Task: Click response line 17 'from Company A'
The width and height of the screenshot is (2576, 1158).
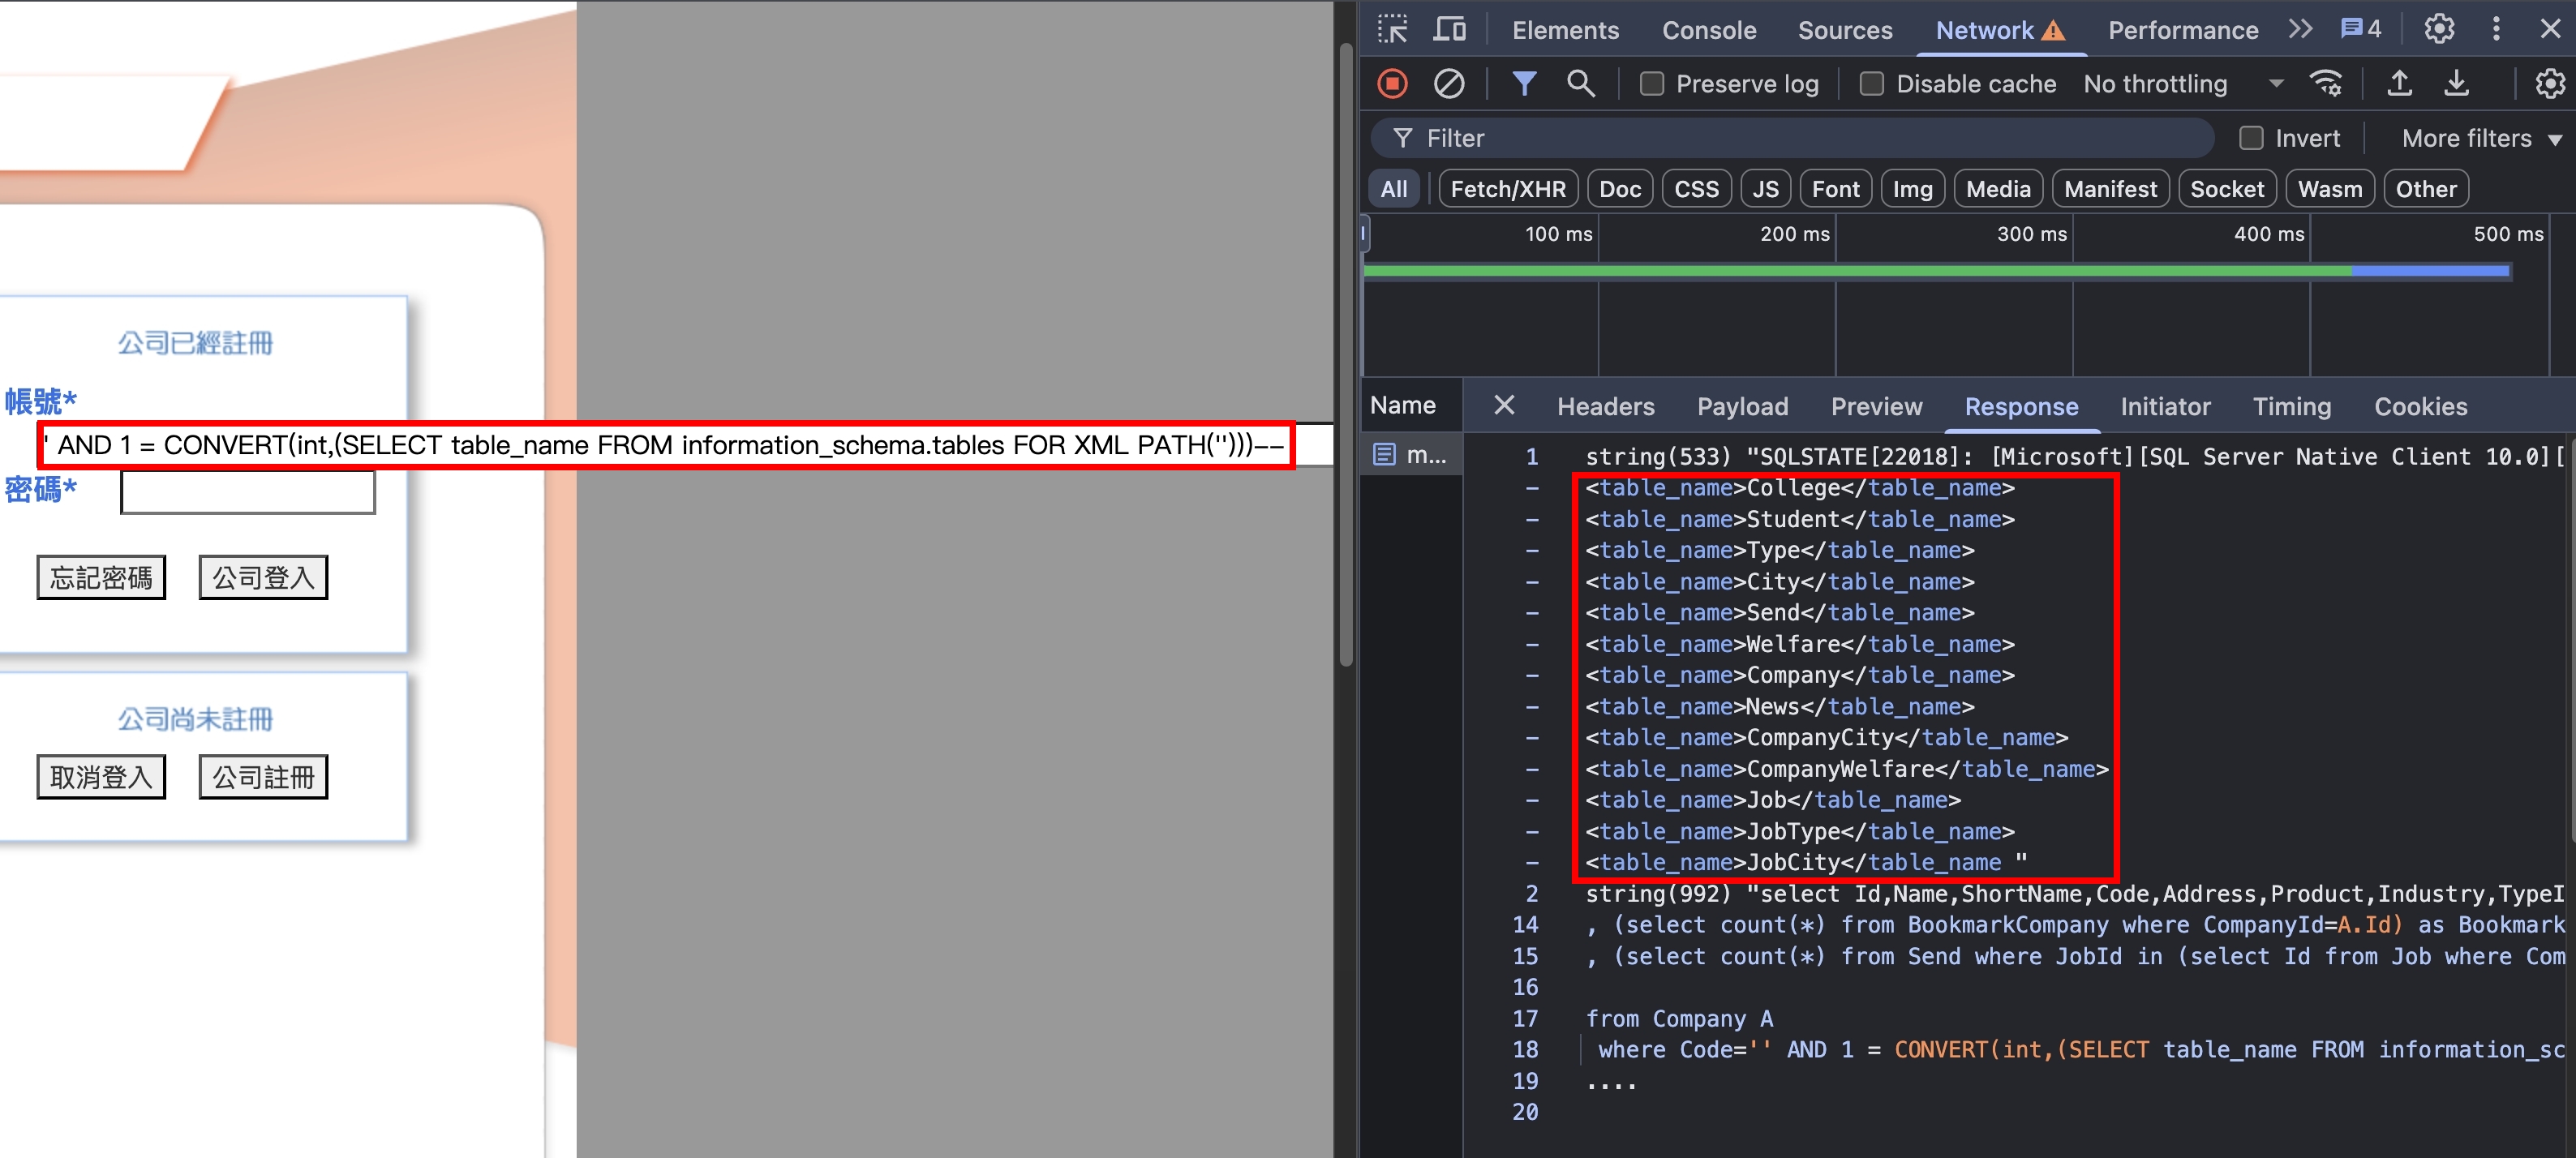Action: point(1679,1018)
